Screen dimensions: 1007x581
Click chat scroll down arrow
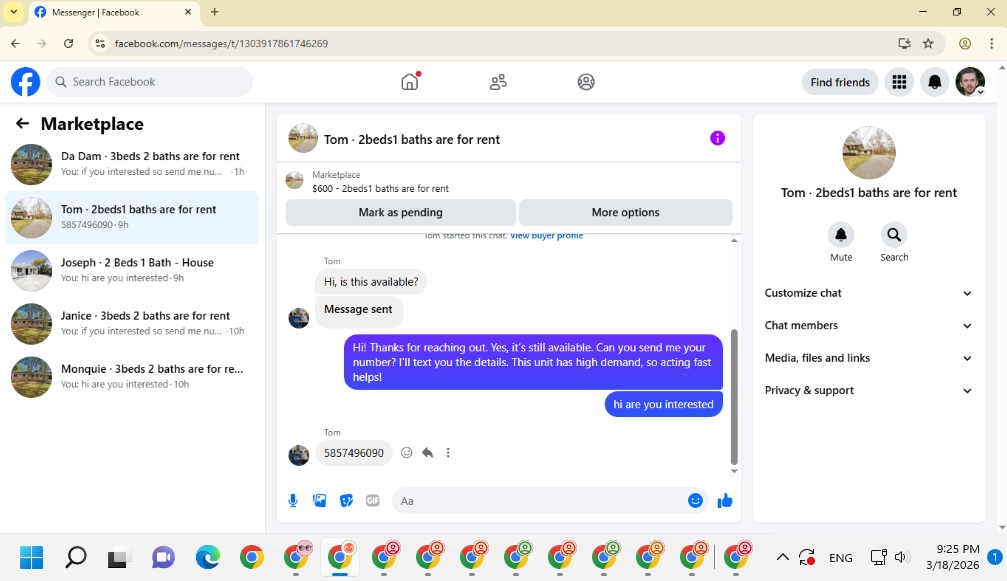pyautogui.click(x=734, y=471)
